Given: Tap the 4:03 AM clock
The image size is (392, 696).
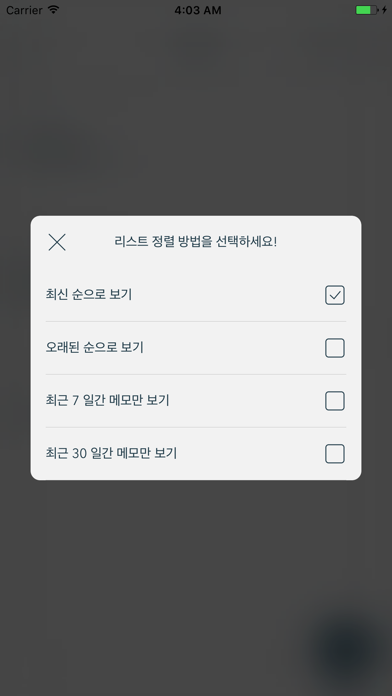Looking at the screenshot, I should [x=198, y=10].
